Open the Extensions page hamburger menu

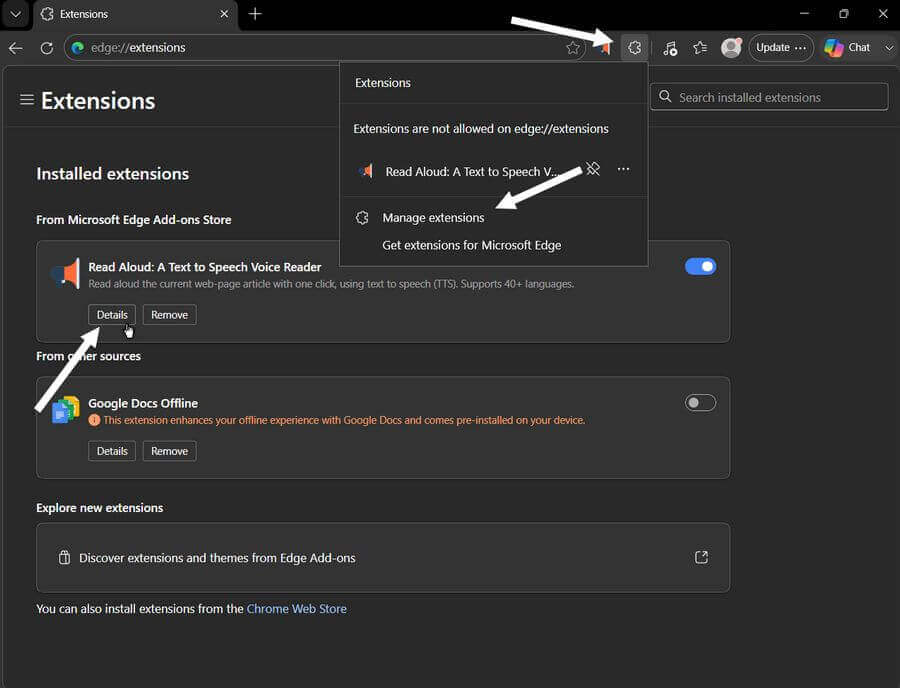(26, 100)
